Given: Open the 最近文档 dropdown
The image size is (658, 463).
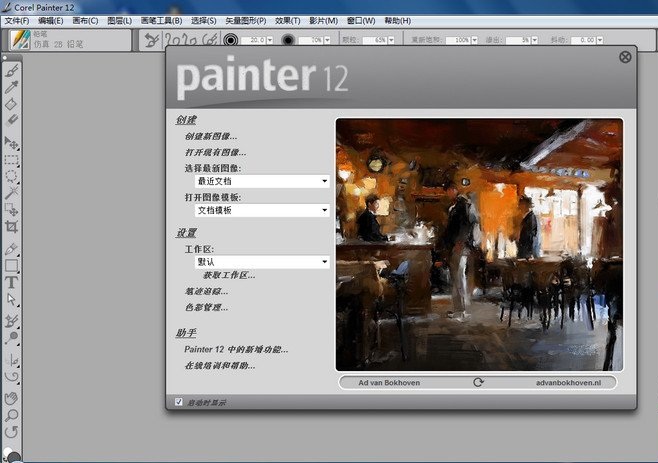Looking at the screenshot, I should click(x=262, y=181).
